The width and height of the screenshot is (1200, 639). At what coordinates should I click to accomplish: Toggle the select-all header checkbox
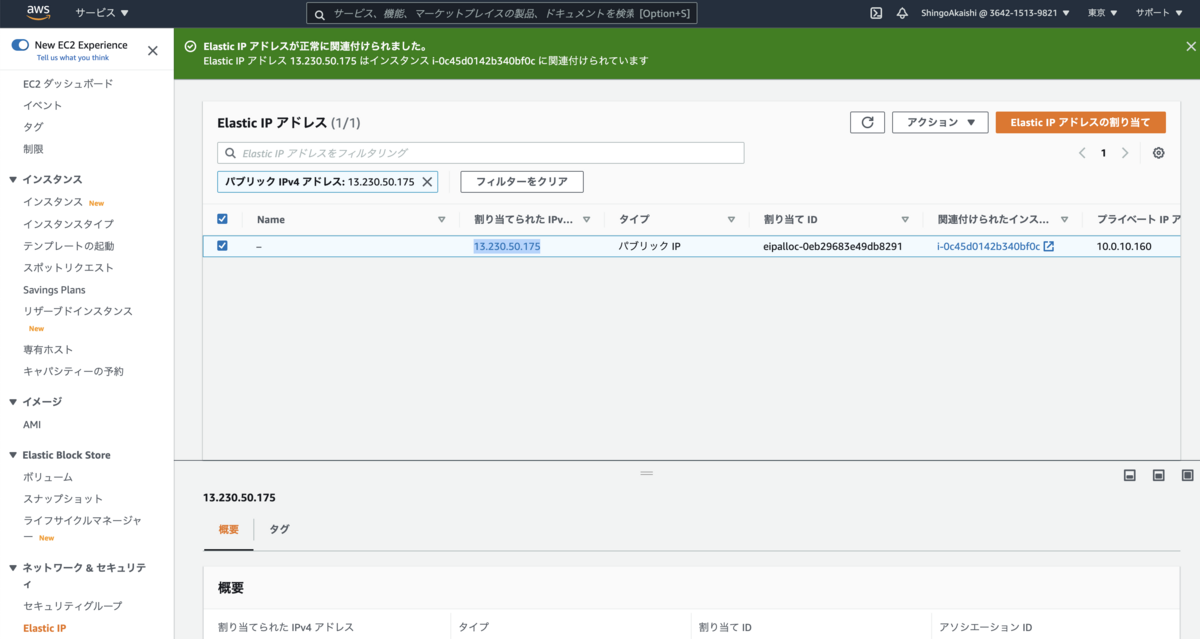[222, 219]
